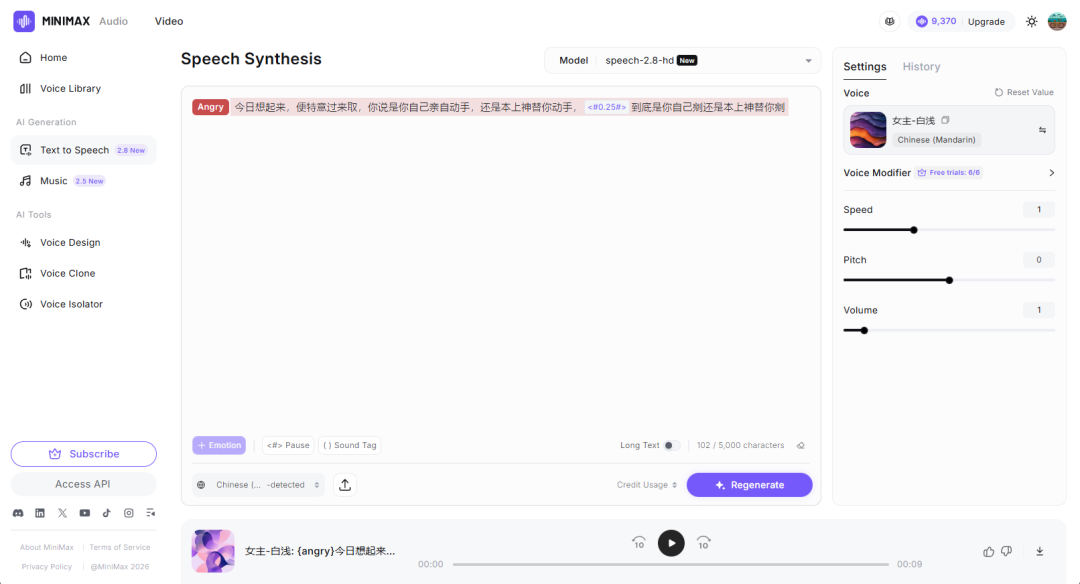Click the theme toggle sun icon
The width and height of the screenshot is (1080, 584).
1031,20
